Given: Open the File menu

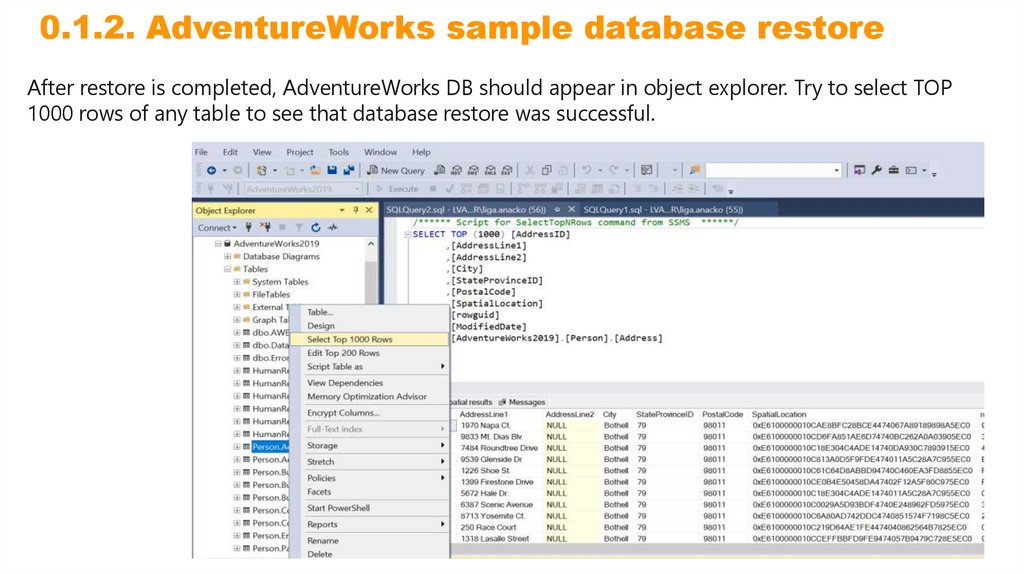Looking at the screenshot, I should pos(201,152).
